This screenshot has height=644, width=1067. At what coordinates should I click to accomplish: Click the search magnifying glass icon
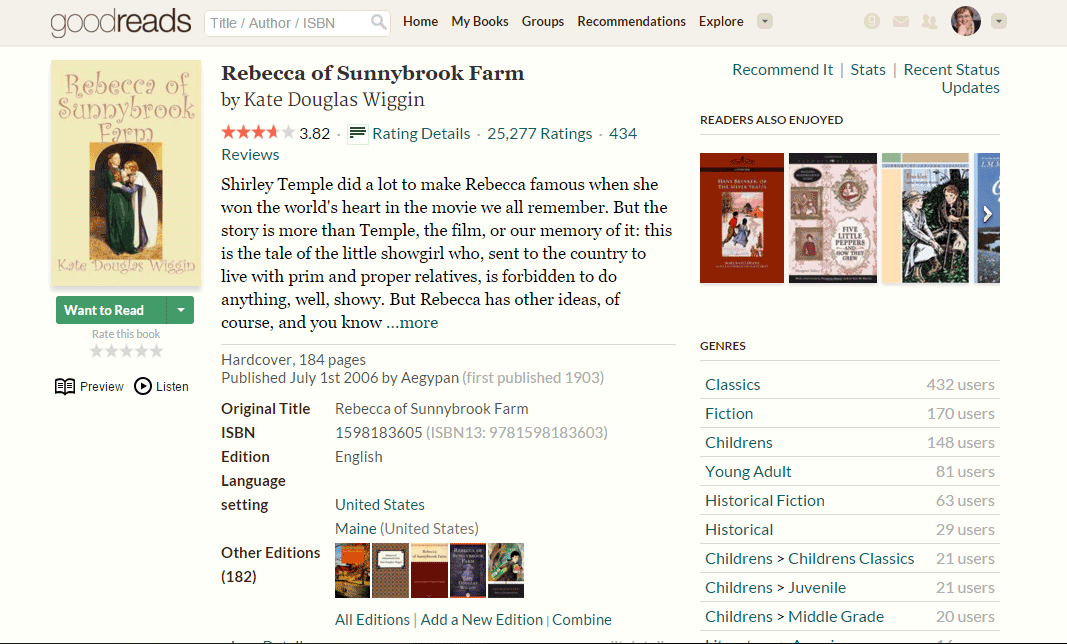(378, 21)
